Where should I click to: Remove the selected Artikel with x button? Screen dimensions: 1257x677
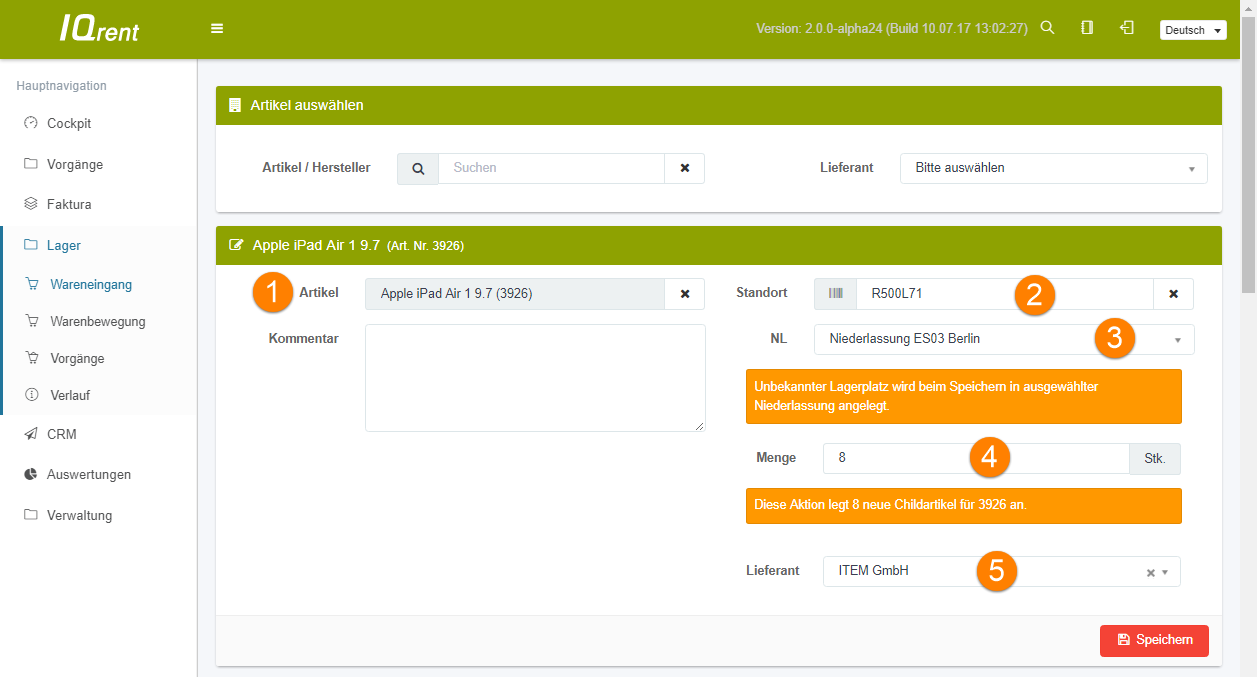coord(685,294)
